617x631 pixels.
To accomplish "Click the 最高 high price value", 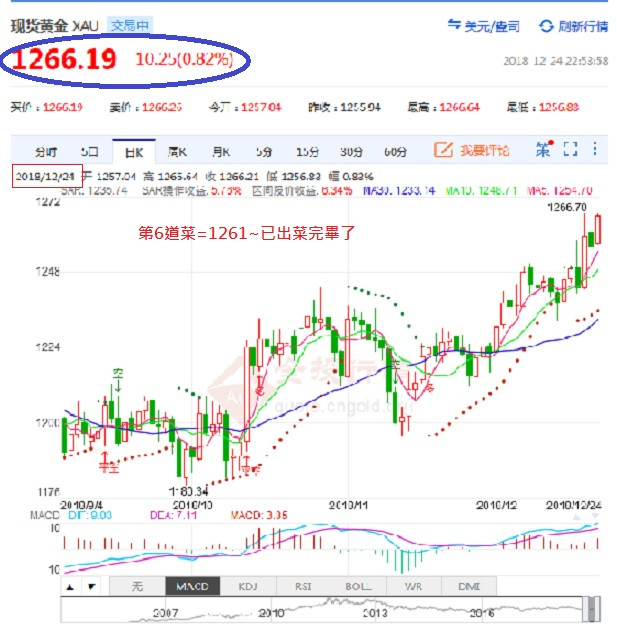I will tap(459, 107).
